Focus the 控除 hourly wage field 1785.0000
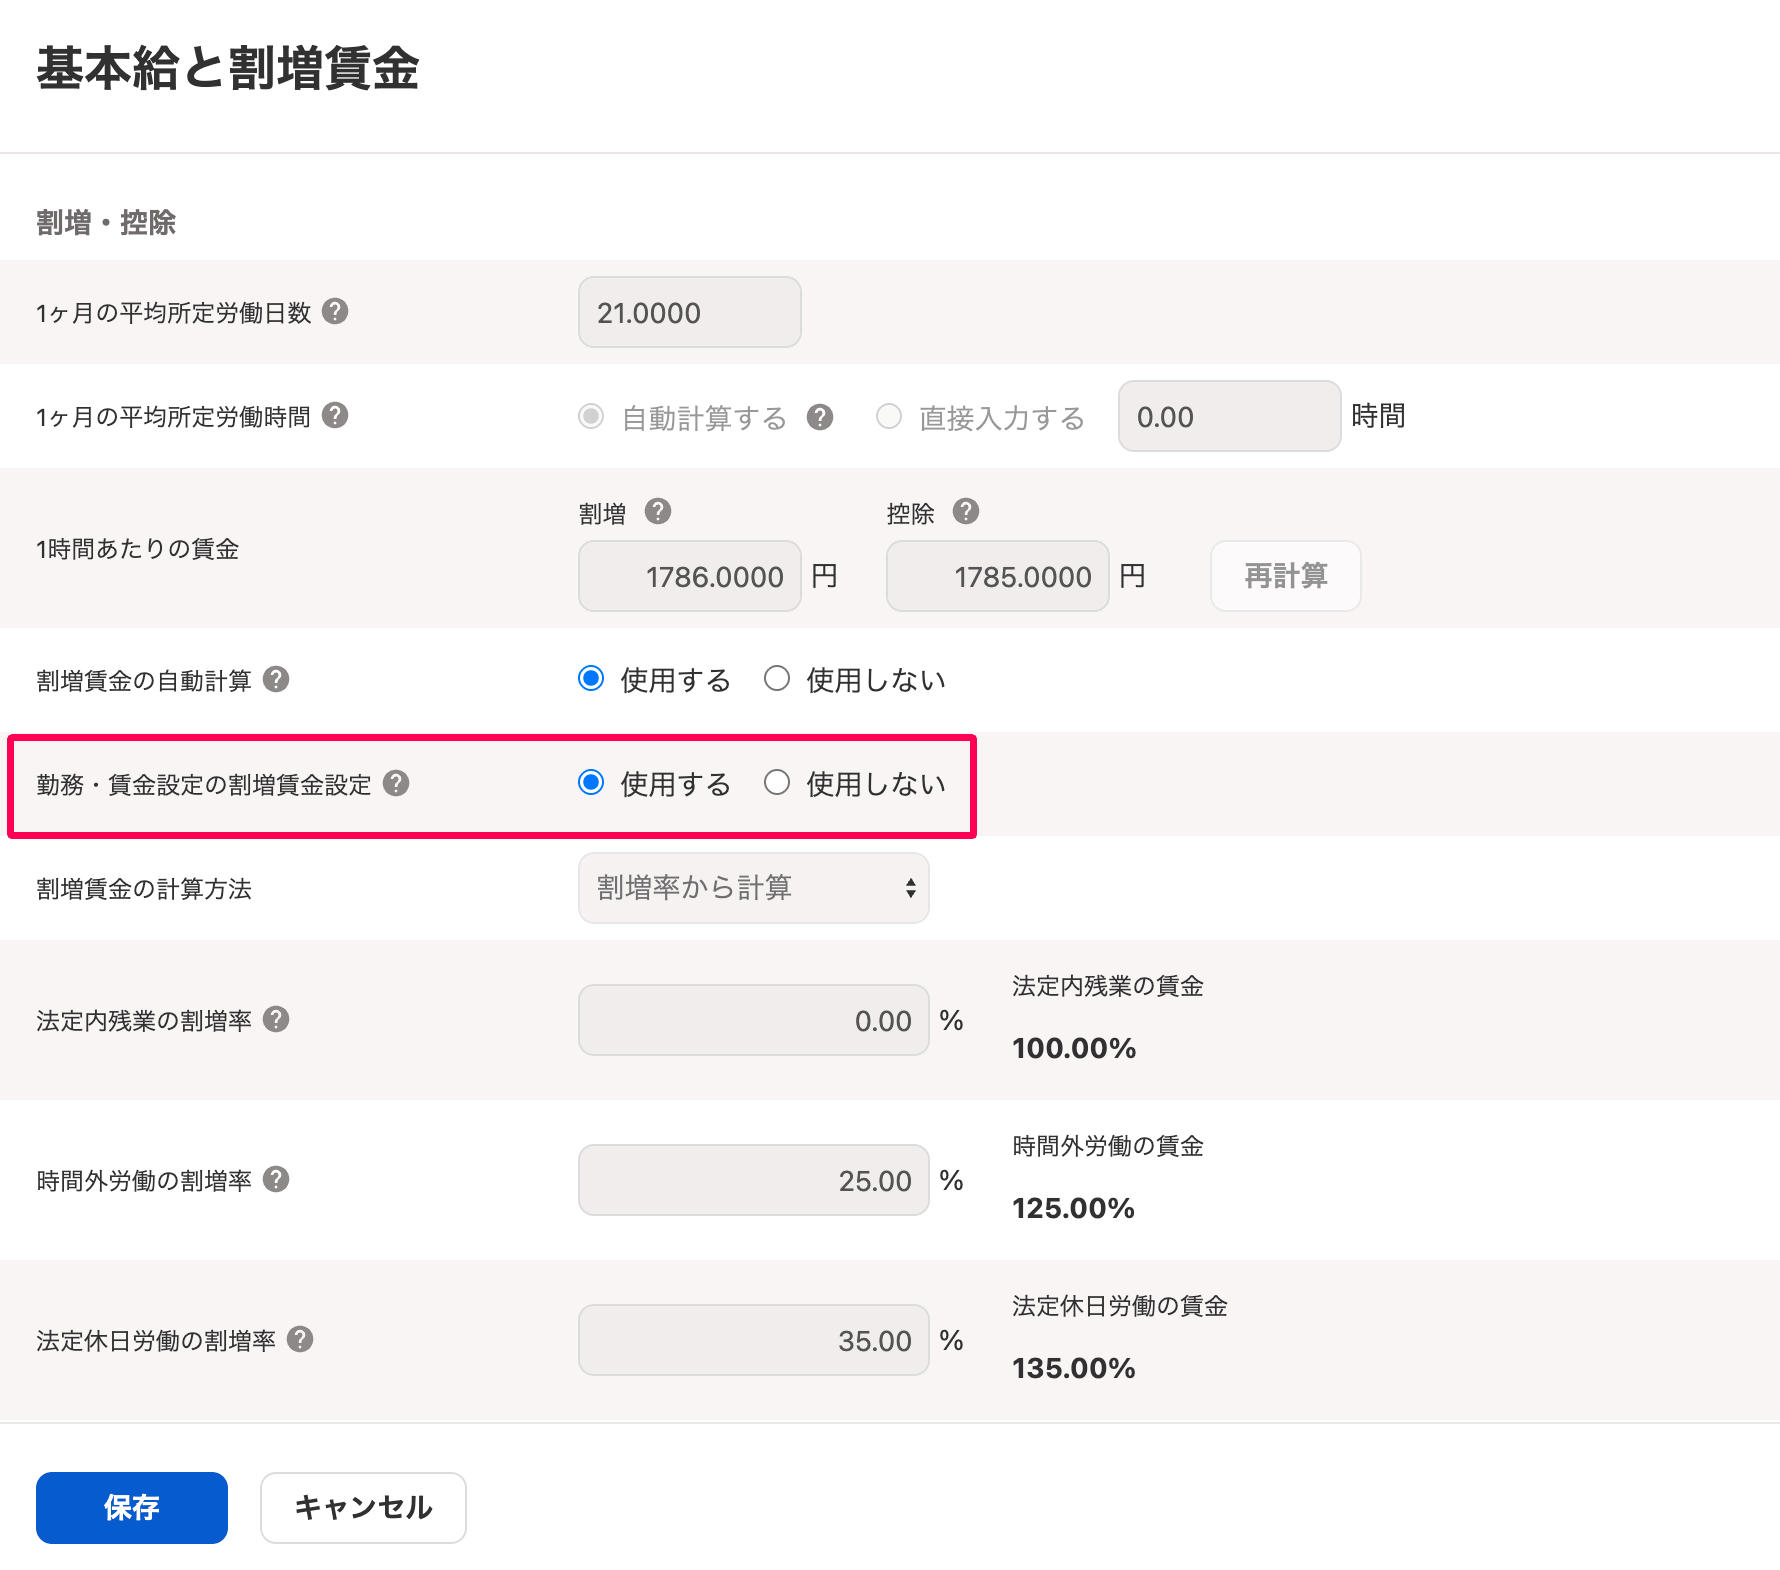Viewport: 1780px width, 1570px height. 998,576
